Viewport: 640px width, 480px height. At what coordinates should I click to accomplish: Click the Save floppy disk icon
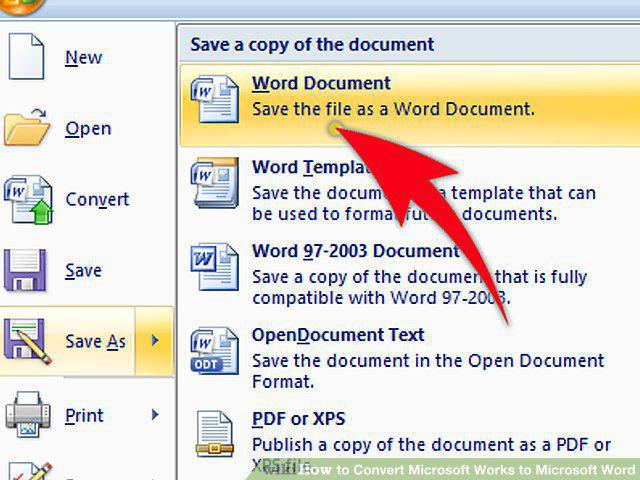(25, 270)
